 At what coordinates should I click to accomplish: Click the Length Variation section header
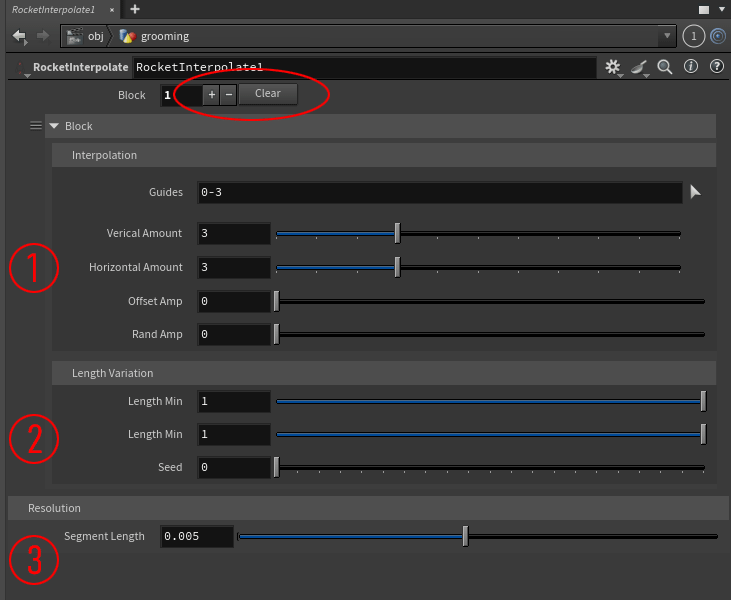tap(384, 373)
